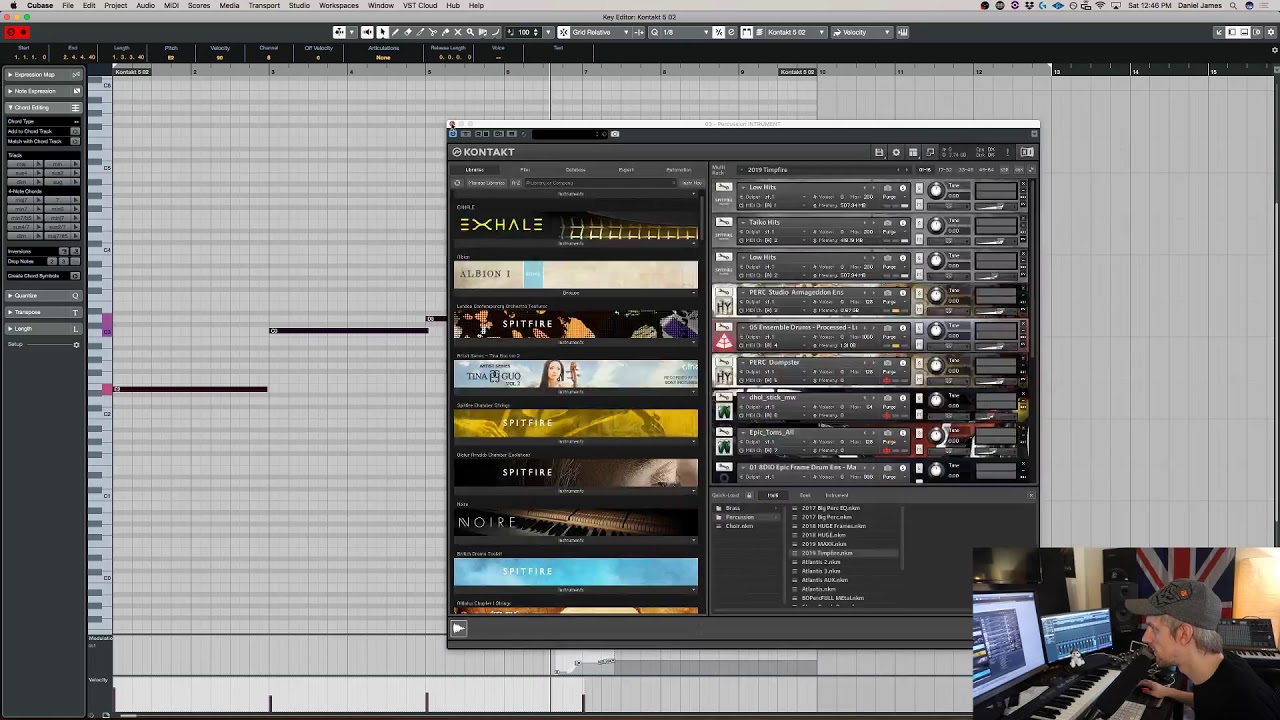Toggle Solo on PERC Studio Armageddon Ens
Image resolution: width=1280 pixels, height=720 pixels.
[x=919, y=292]
